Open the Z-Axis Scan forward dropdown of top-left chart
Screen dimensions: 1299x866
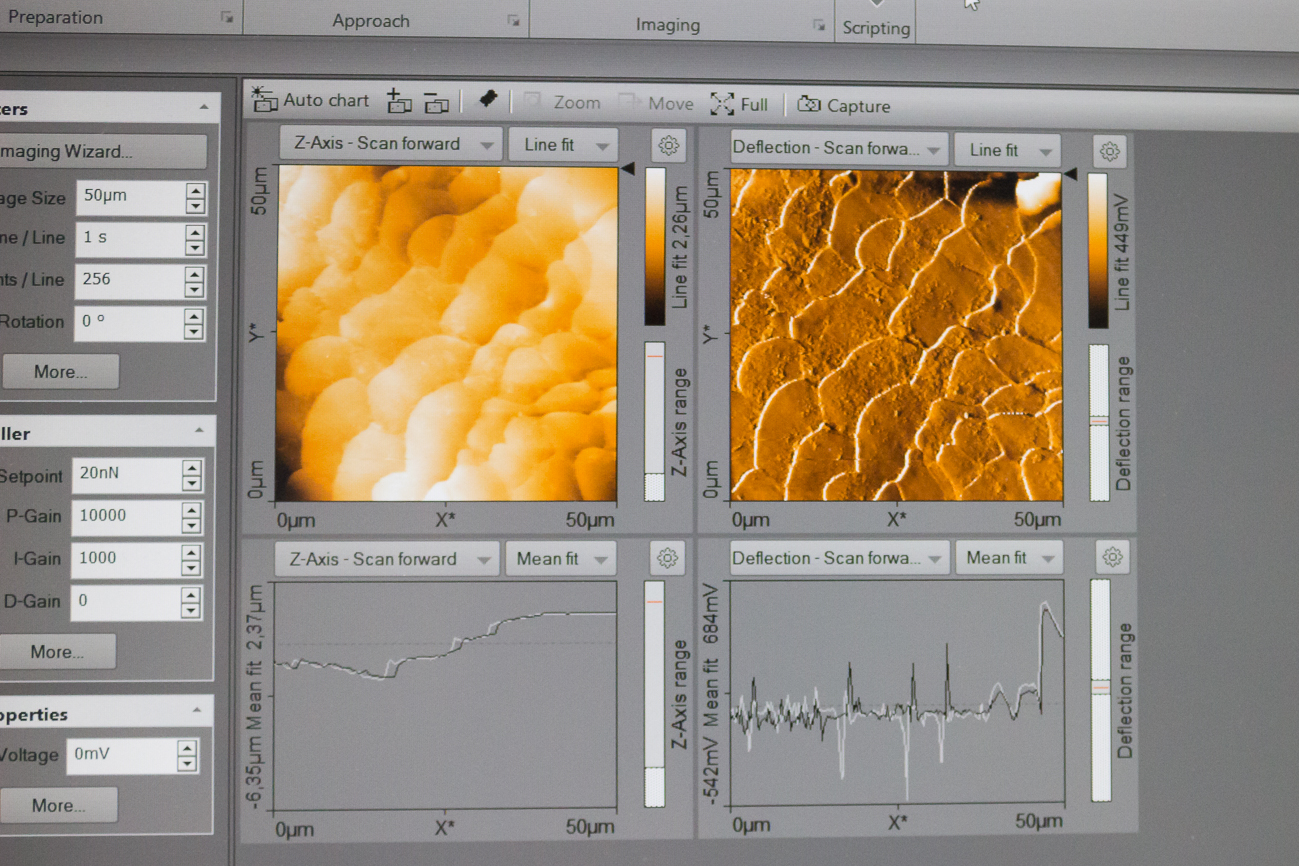pos(390,144)
